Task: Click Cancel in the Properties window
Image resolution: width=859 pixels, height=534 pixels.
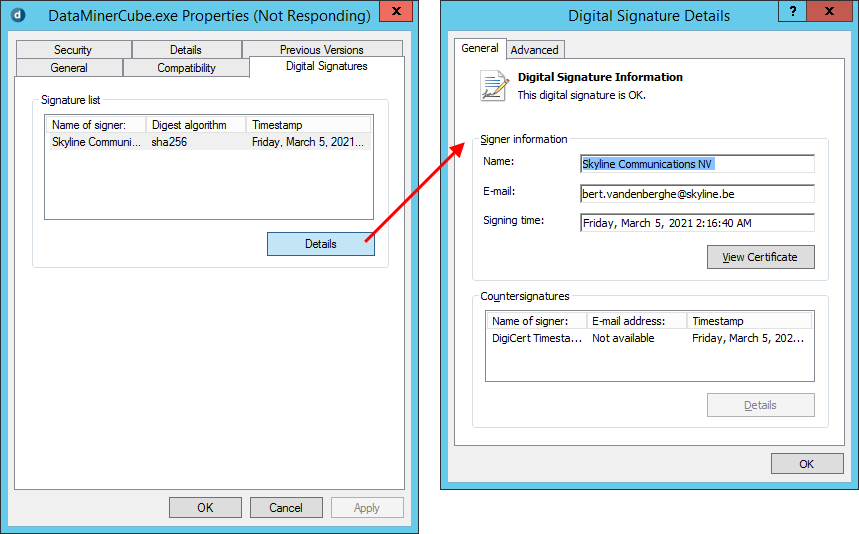Action: tap(286, 508)
